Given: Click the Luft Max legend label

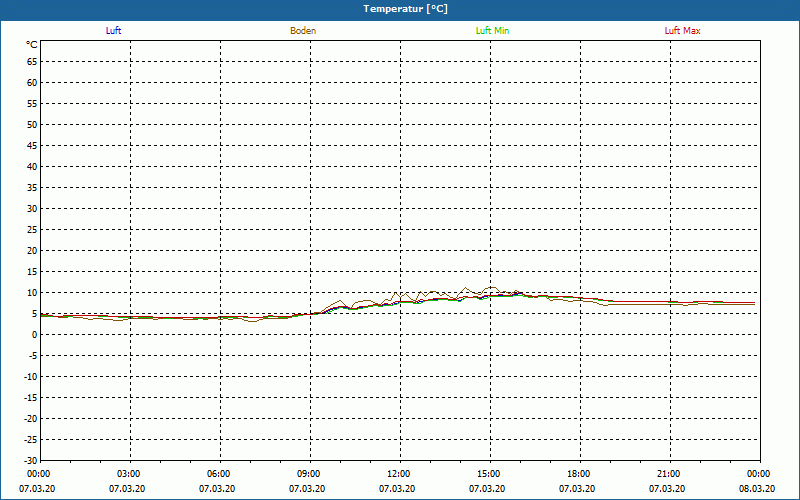Looking at the screenshot, I should [x=682, y=31].
